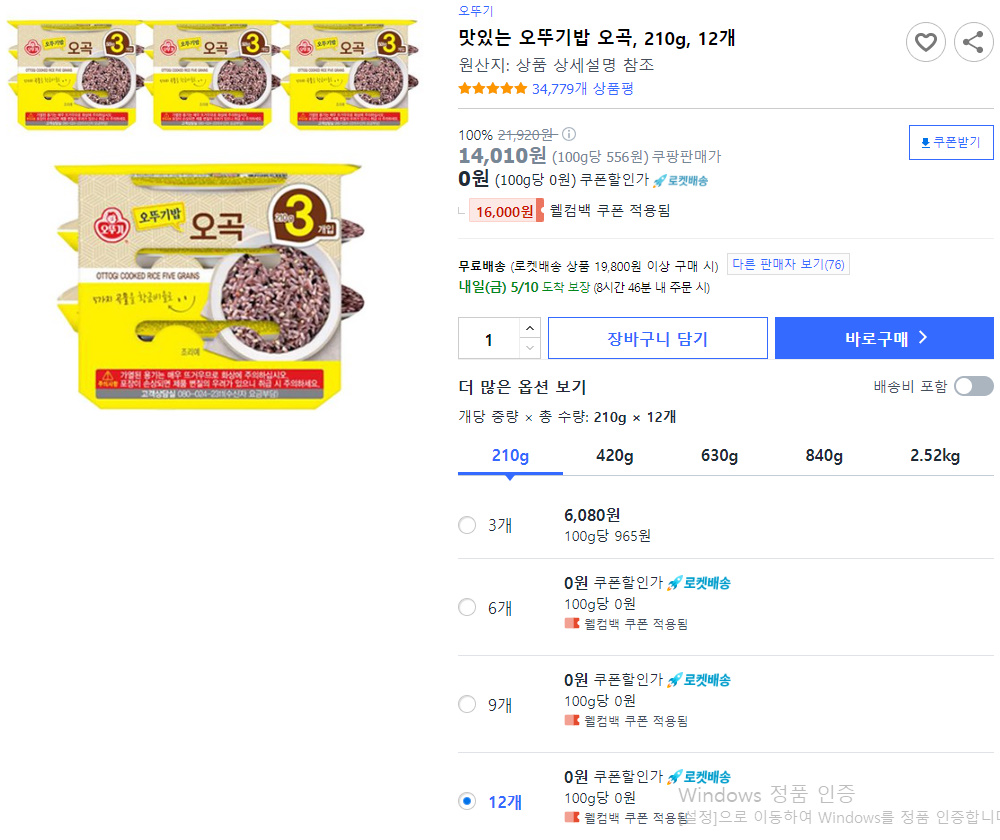The height and width of the screenshot is (840, 1000).
Task: Click the heart wishlist icon
Action: 925,42
